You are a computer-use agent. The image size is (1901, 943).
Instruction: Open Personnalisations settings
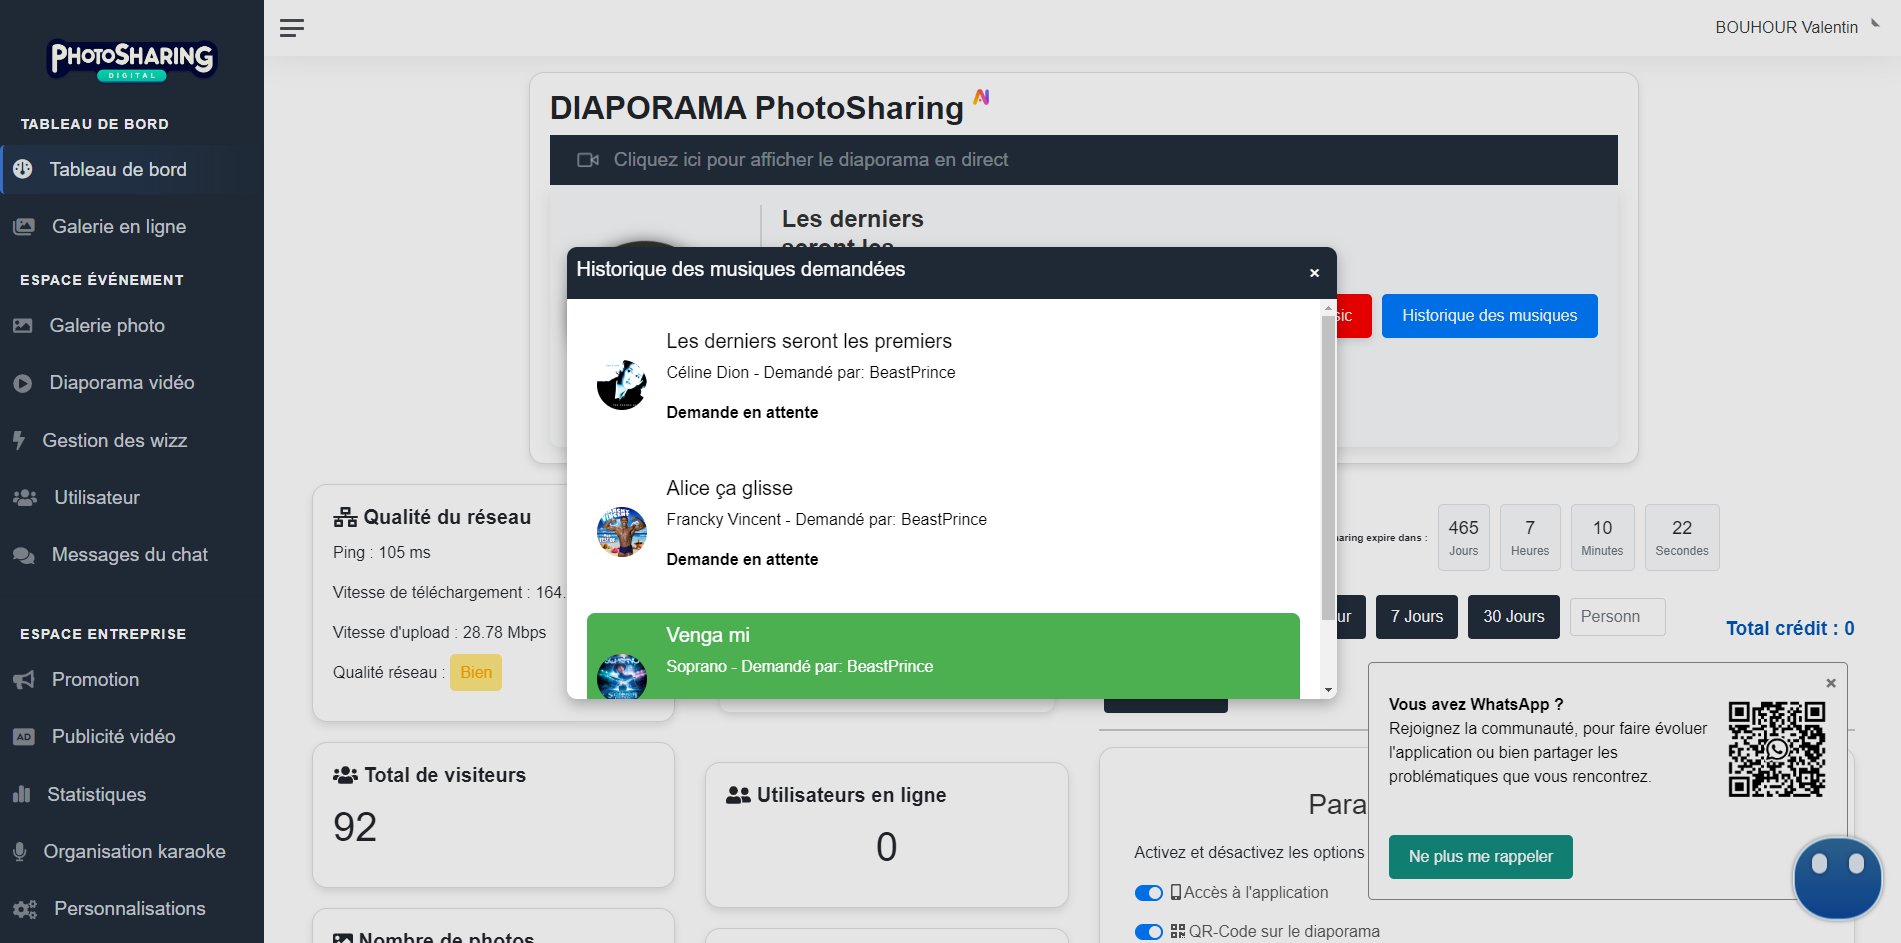132,908
